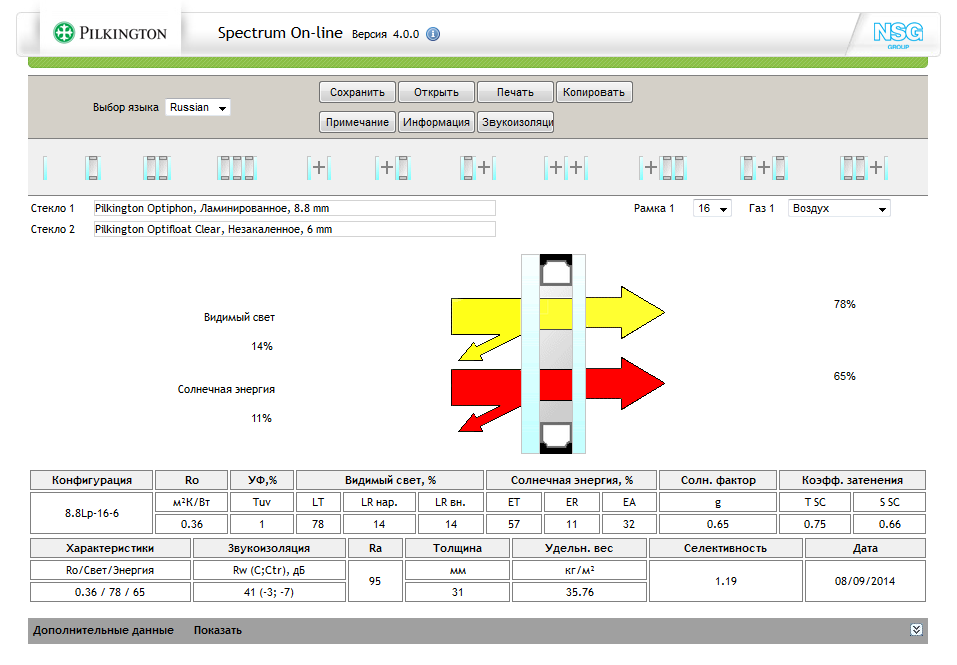957x665 pixels.
Task: Choose the triple unit plus pane configuration
Action: pyautogui.click(x=864, y=168)
